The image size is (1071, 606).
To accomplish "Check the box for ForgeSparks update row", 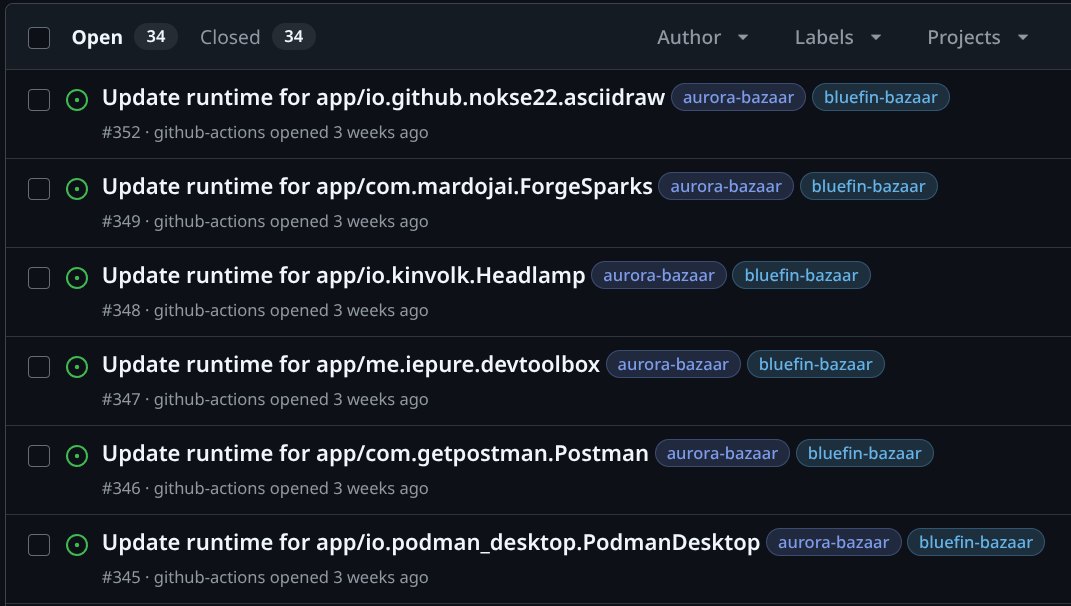I will click(39, 189).
